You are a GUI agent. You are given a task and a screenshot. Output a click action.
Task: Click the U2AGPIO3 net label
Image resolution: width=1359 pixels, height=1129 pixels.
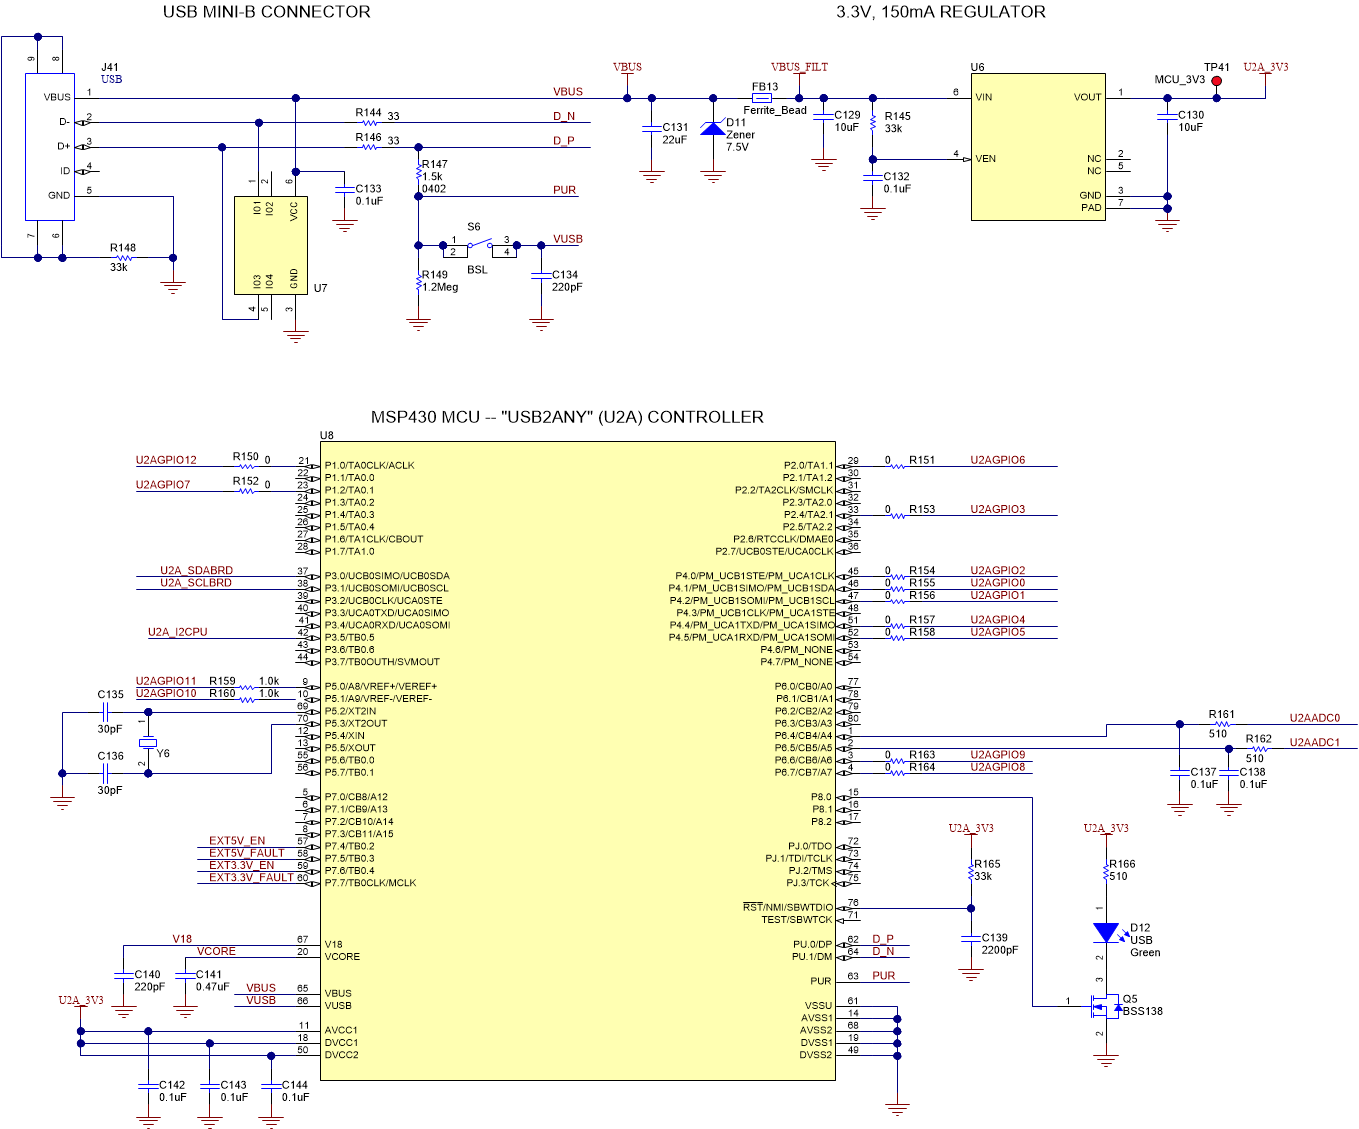[x=997, y=509]
